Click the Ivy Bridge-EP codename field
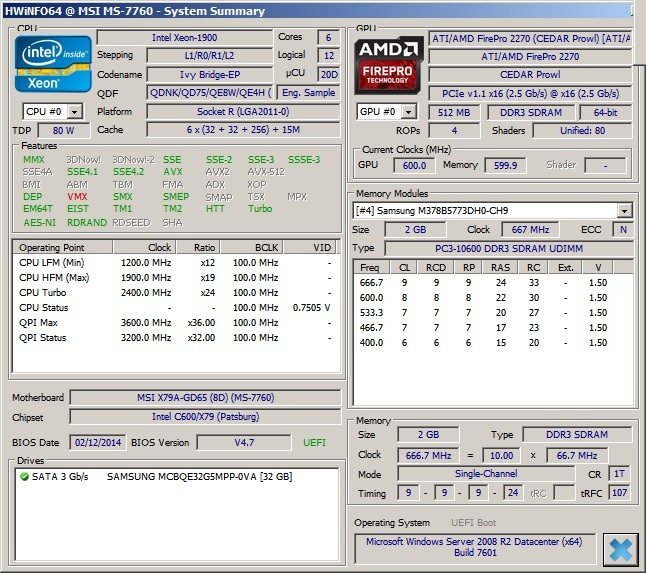 [210, 74]
